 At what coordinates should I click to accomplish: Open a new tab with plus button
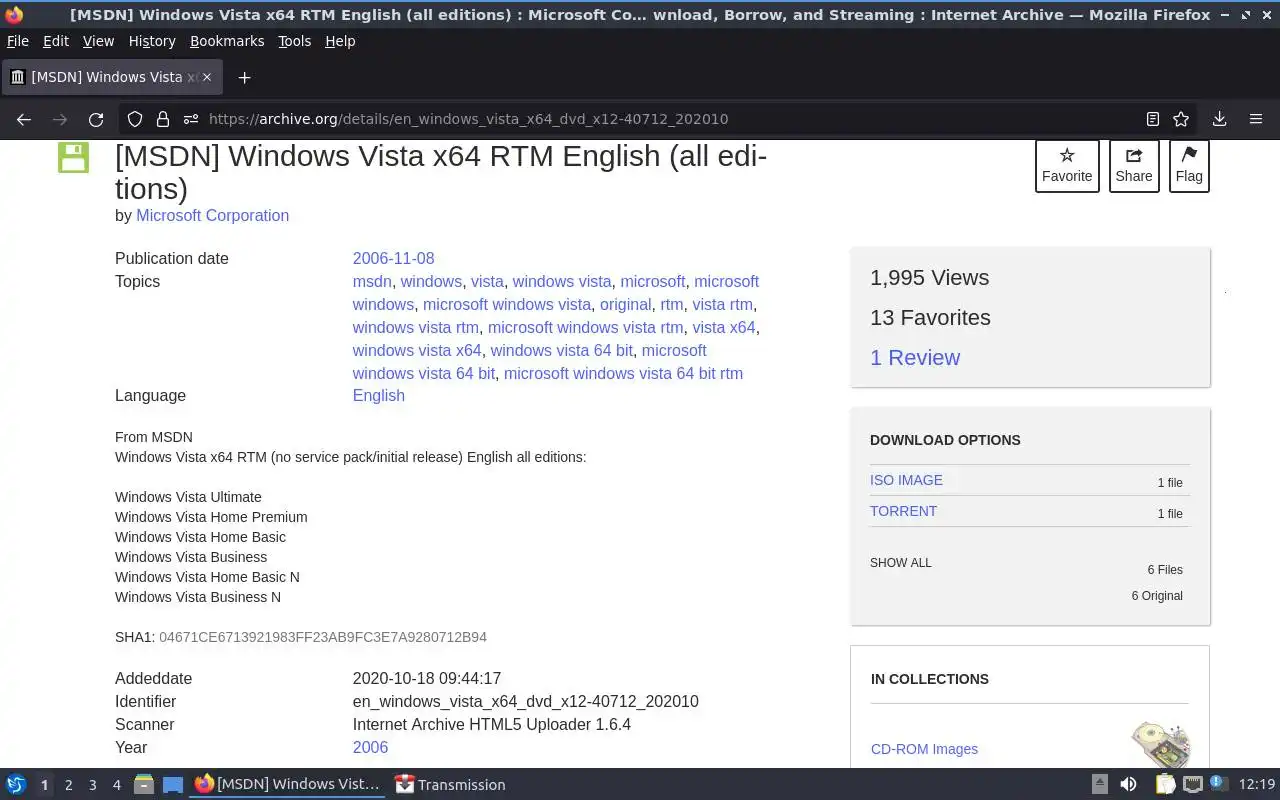coord(244,77)
